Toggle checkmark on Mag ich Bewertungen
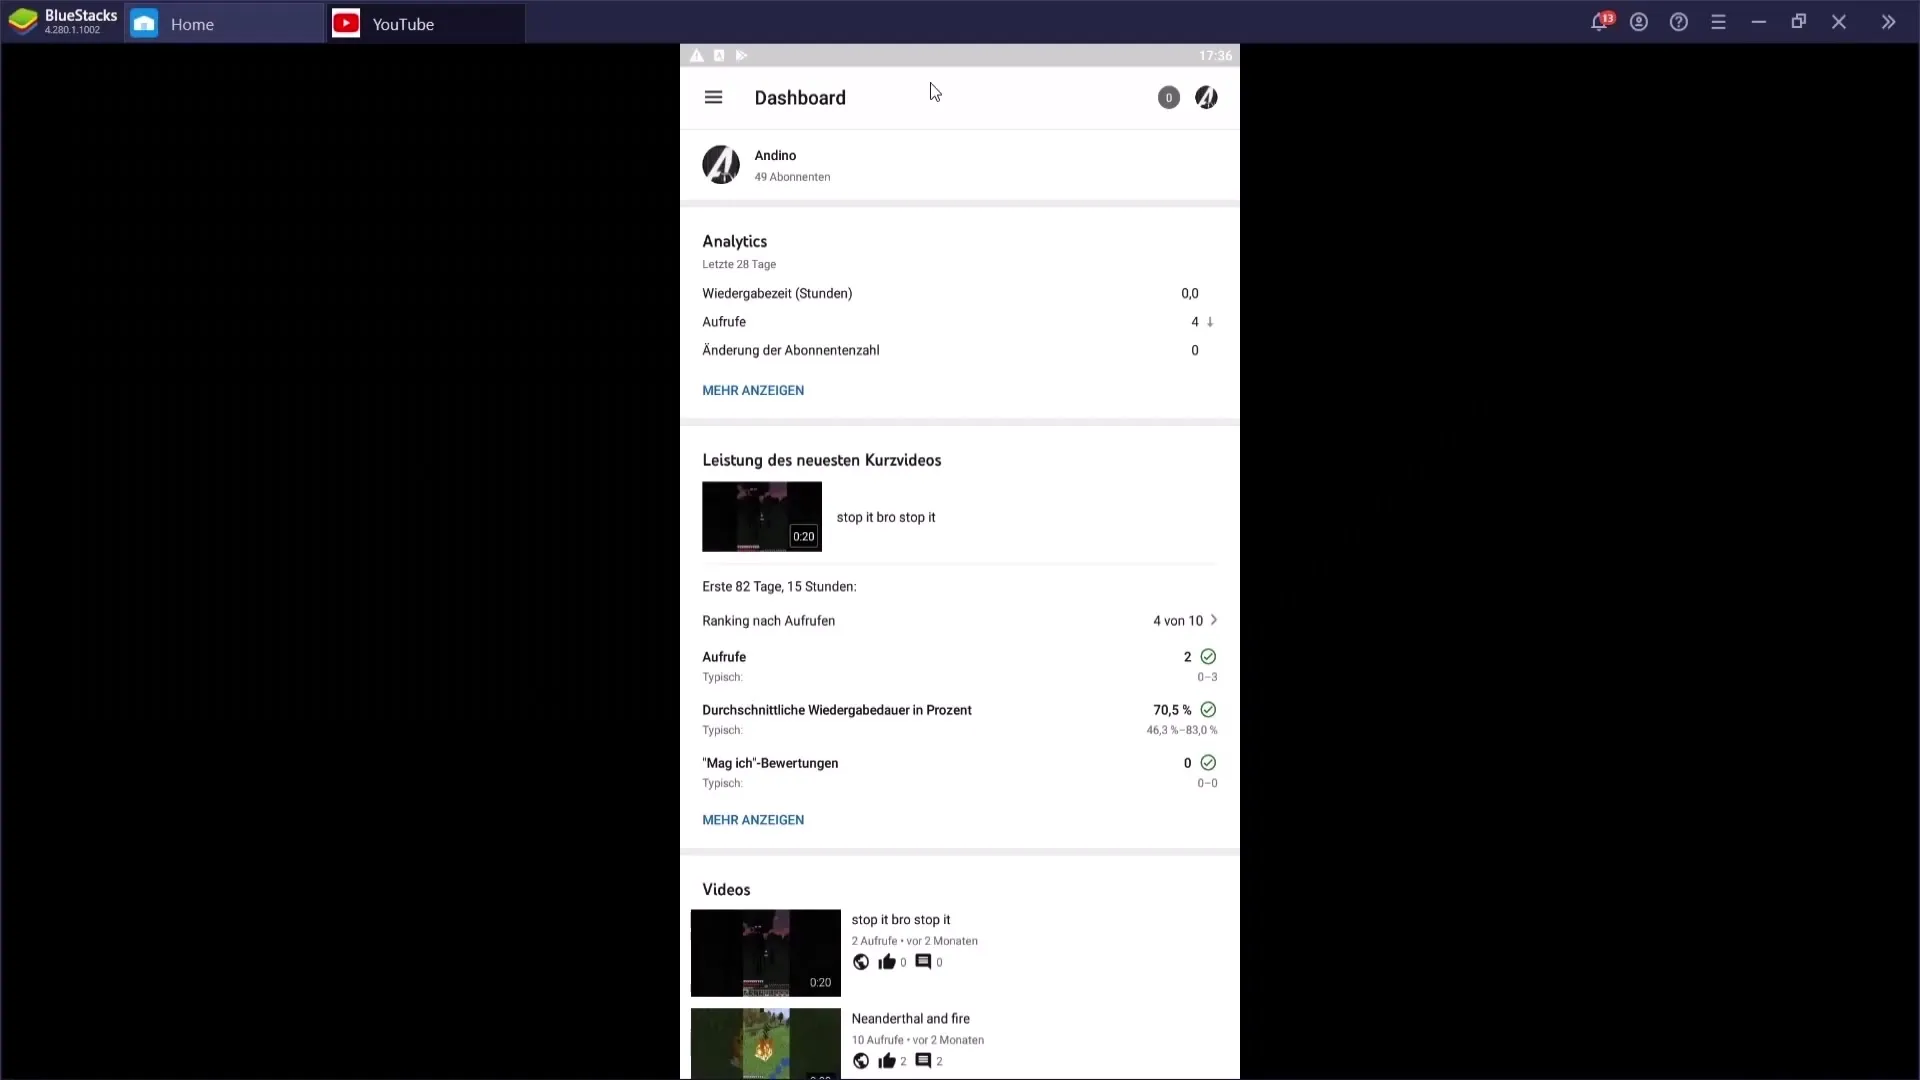1920x1080 pixels. [x=1209, y=764]
